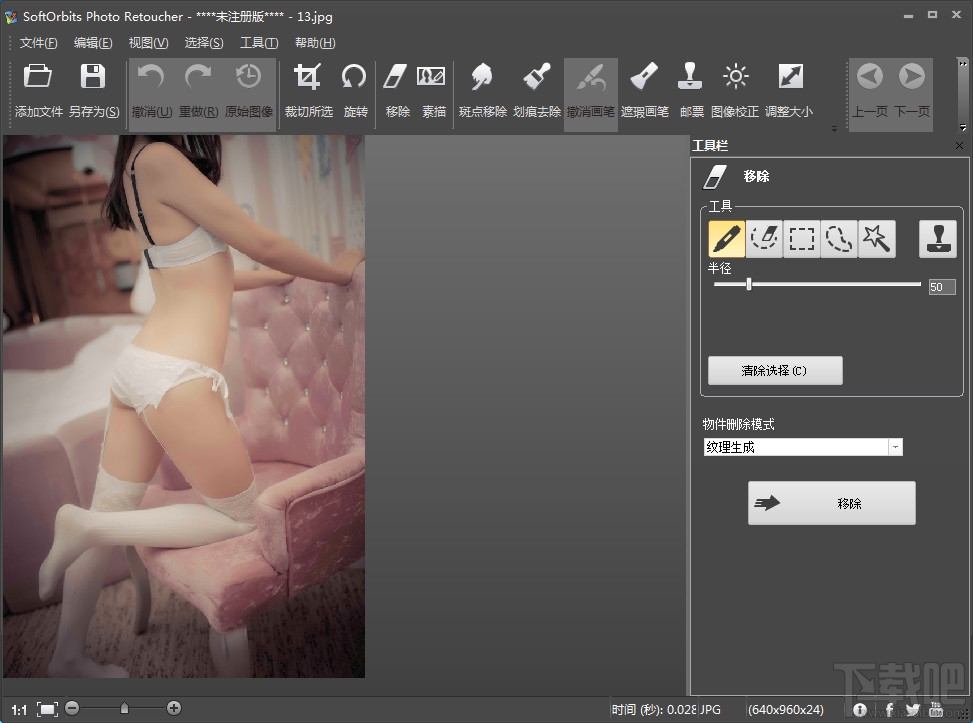Restore the Original Image (原始图像) icon
This screenshot has height=723, width=973.
248,77
